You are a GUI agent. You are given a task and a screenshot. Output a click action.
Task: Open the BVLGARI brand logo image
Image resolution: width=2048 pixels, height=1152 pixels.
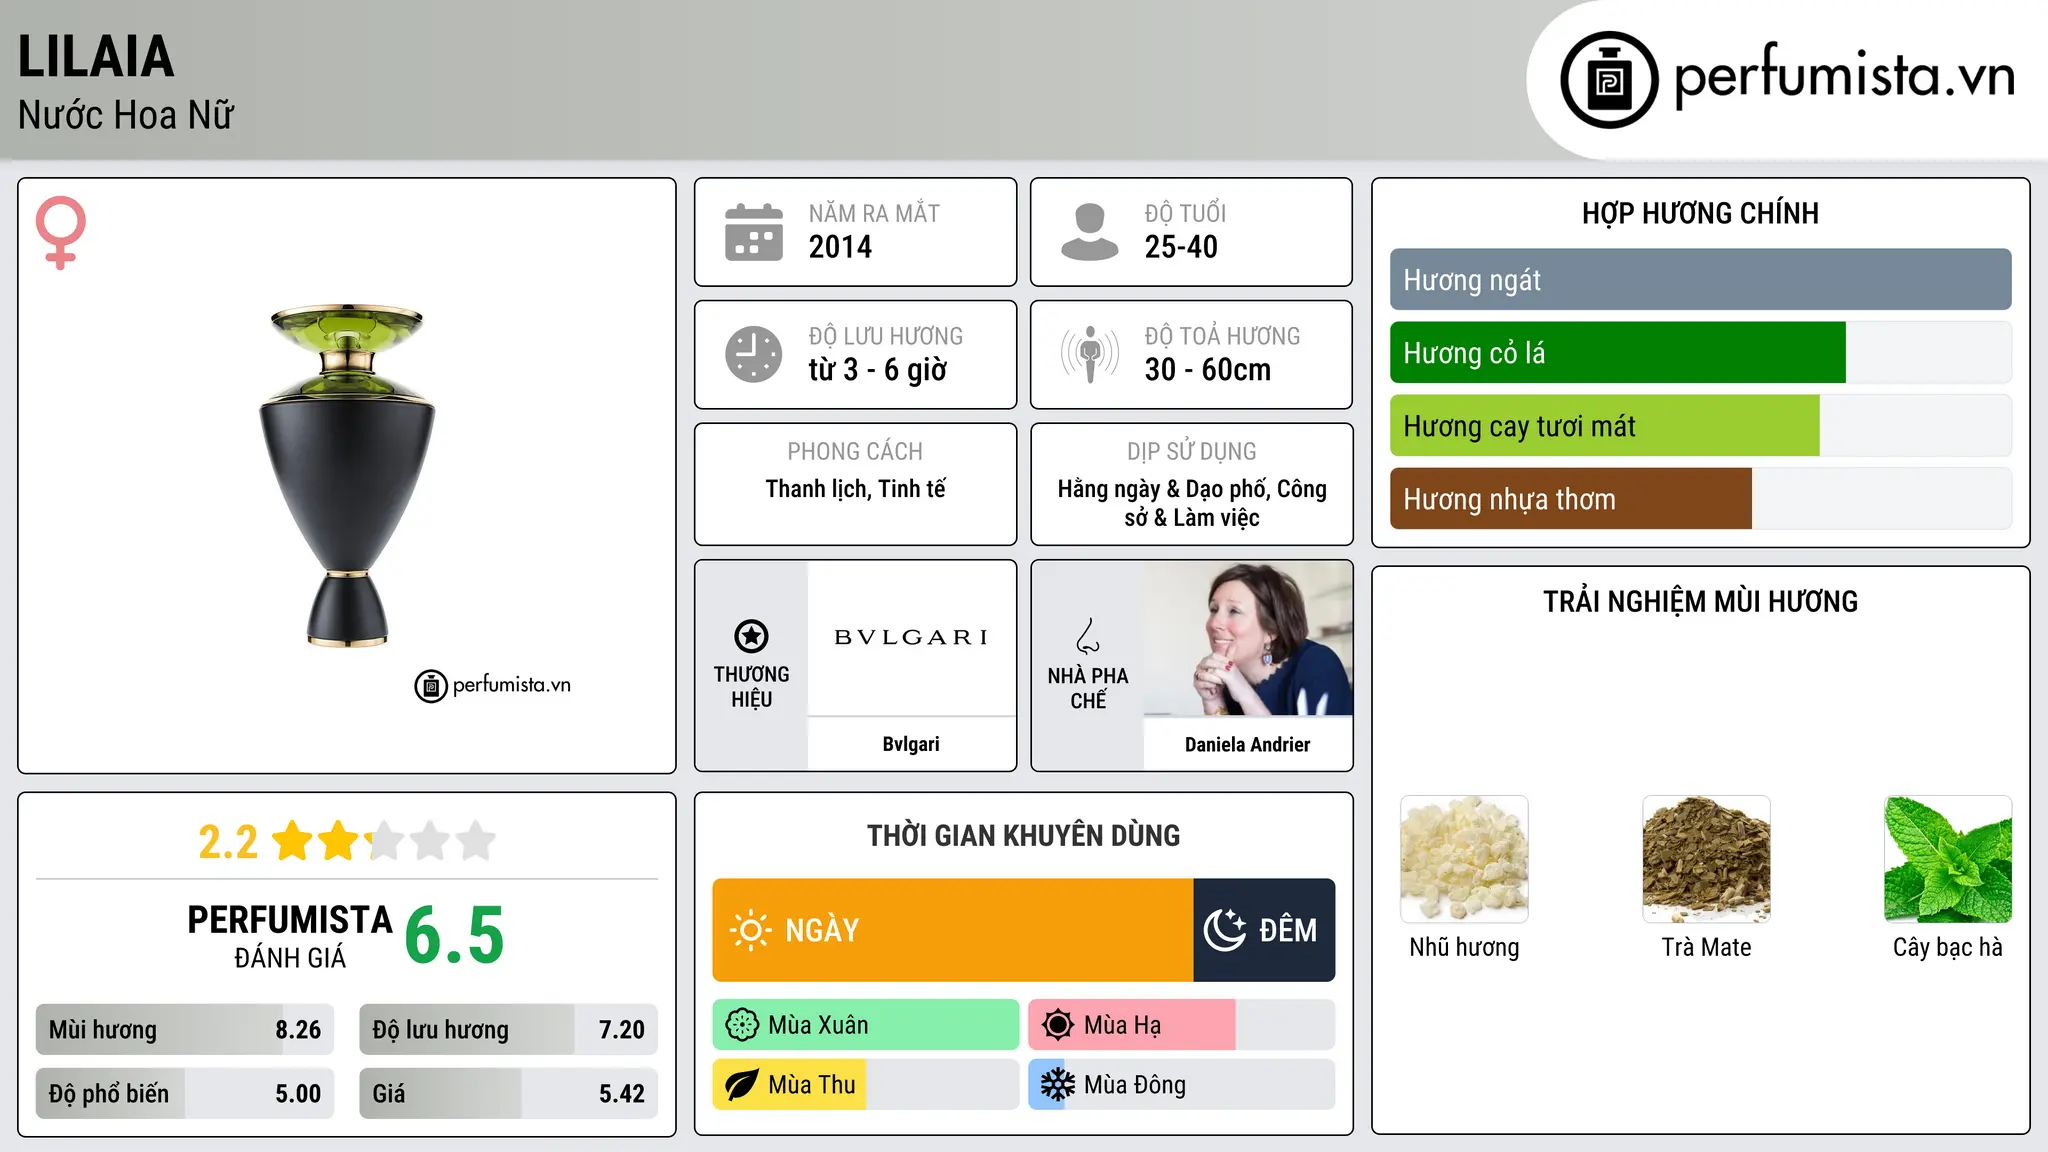[x=911, y=638]
